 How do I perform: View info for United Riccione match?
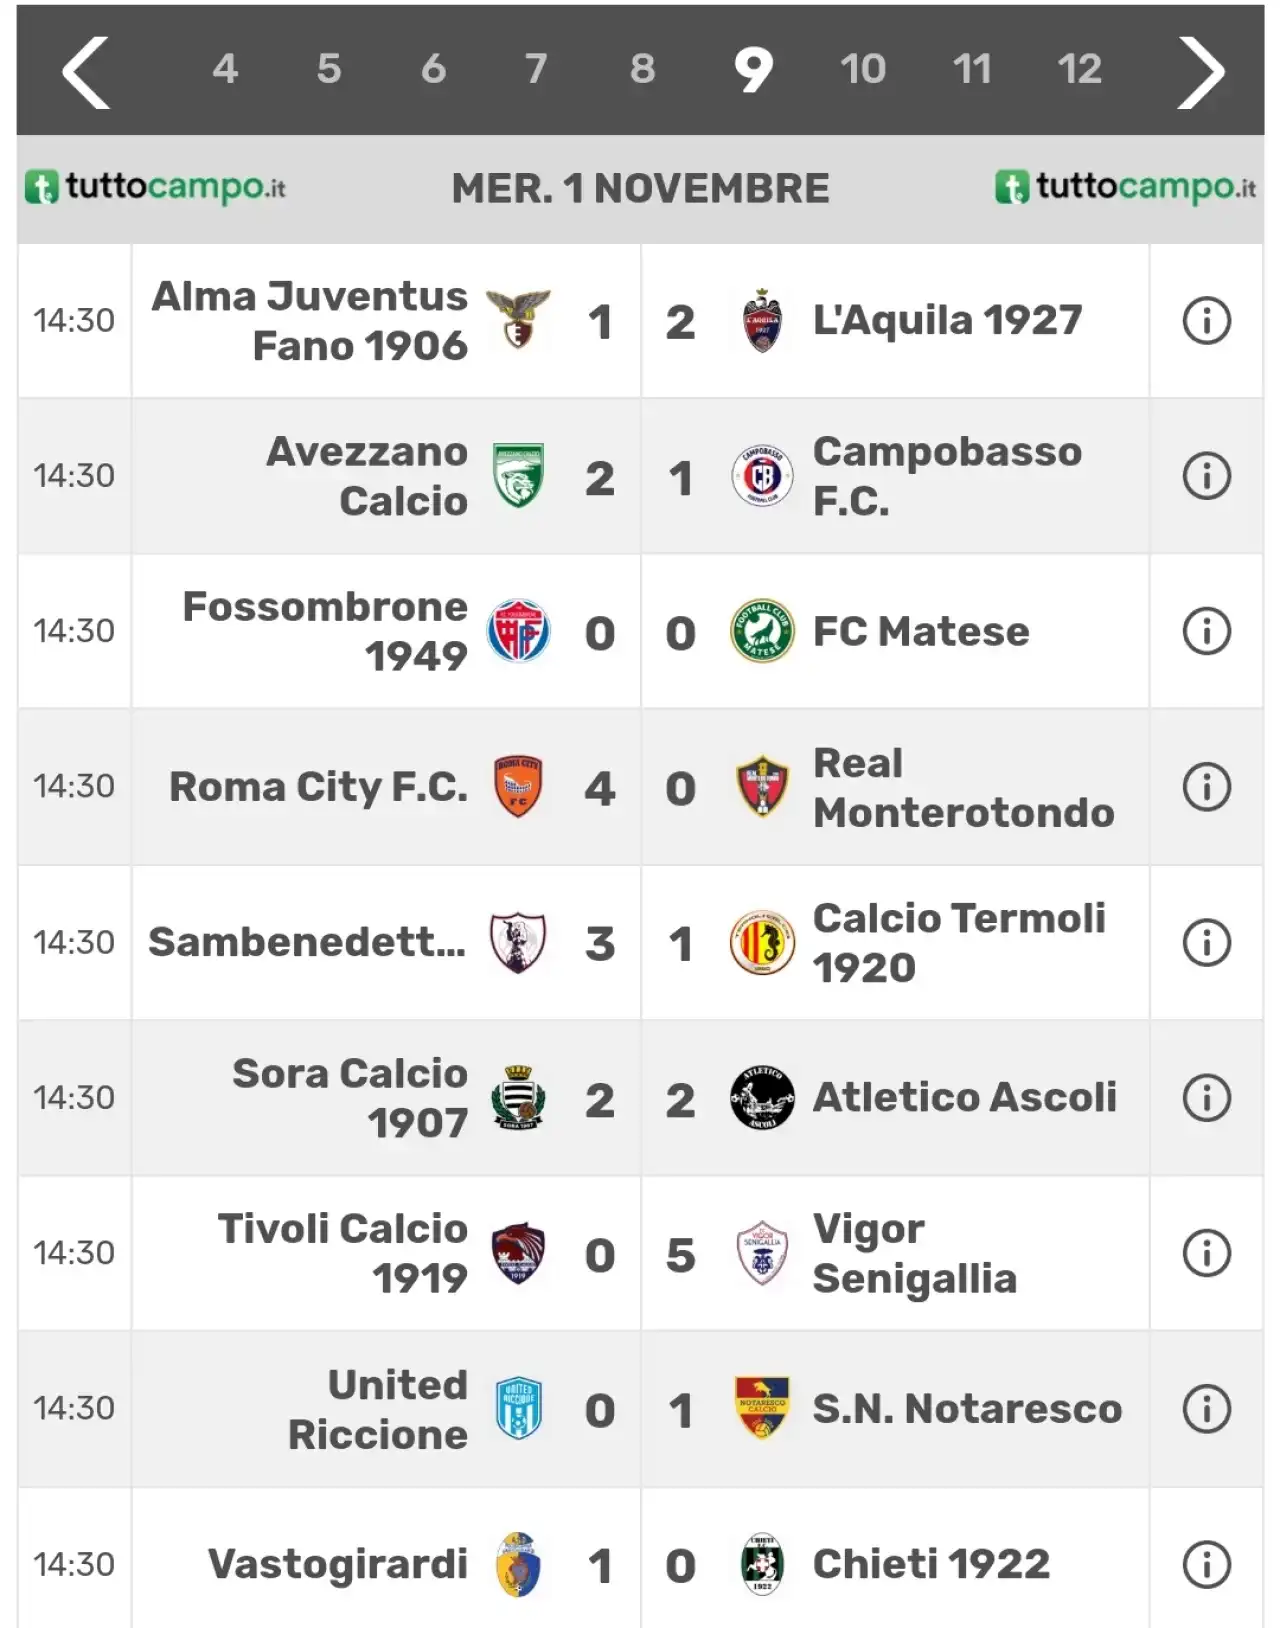point(1206,1409)
